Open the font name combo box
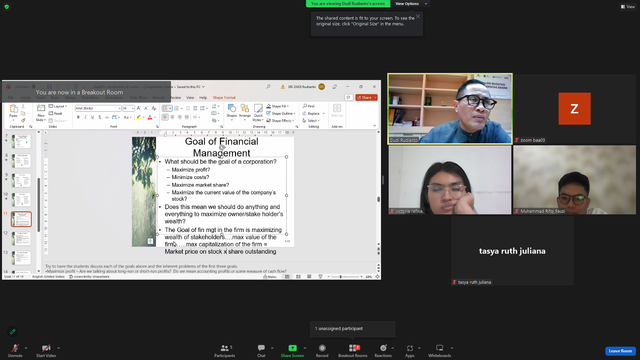 pyautogui.click(x=98, y=108)
